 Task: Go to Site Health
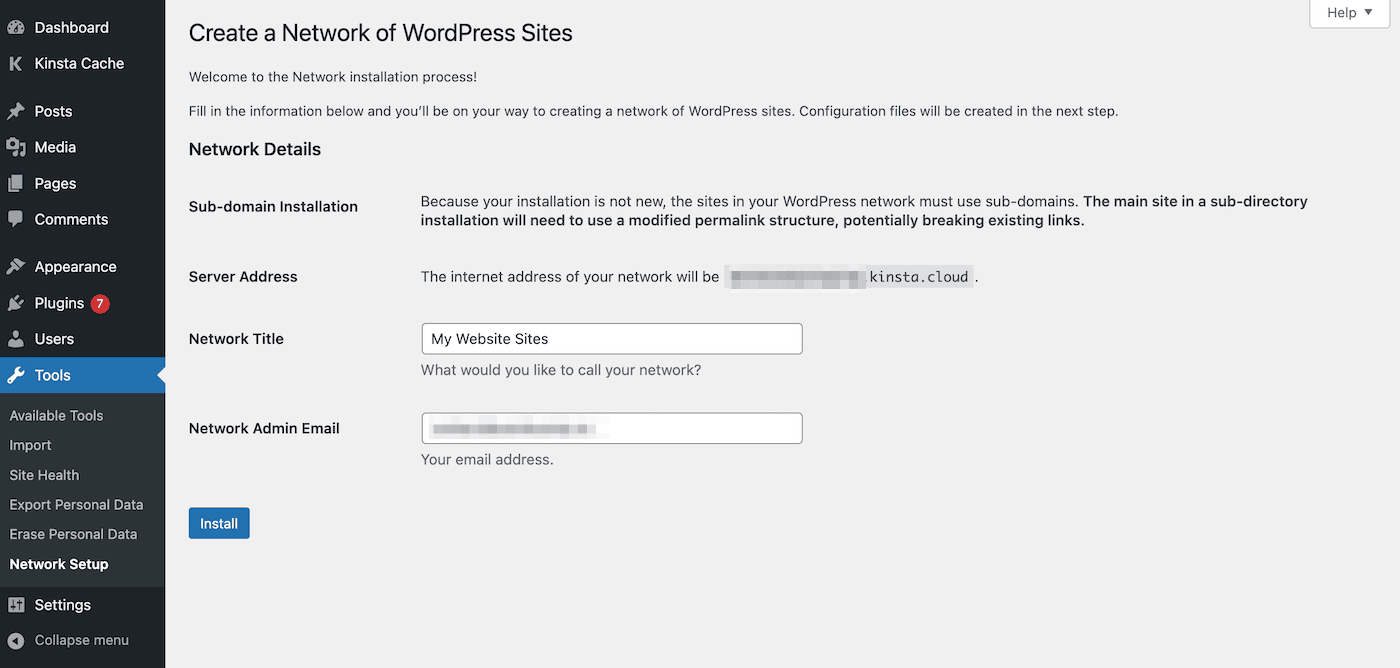point(44,475)
